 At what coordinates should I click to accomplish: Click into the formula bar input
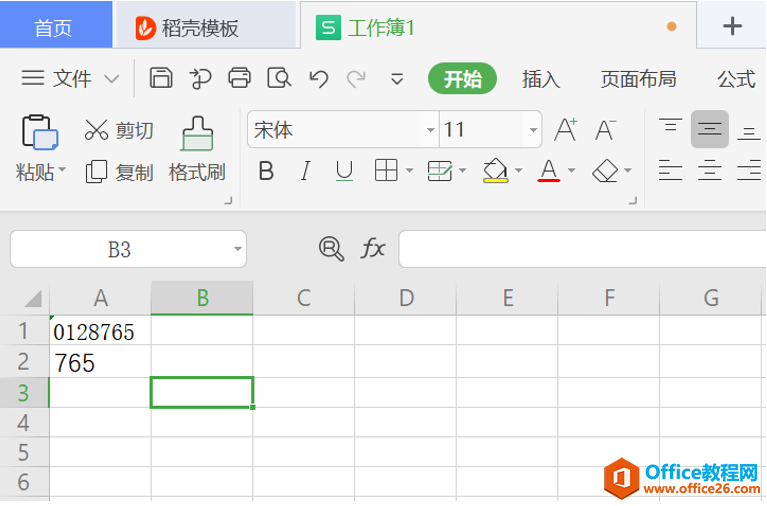tap(583, 249)
